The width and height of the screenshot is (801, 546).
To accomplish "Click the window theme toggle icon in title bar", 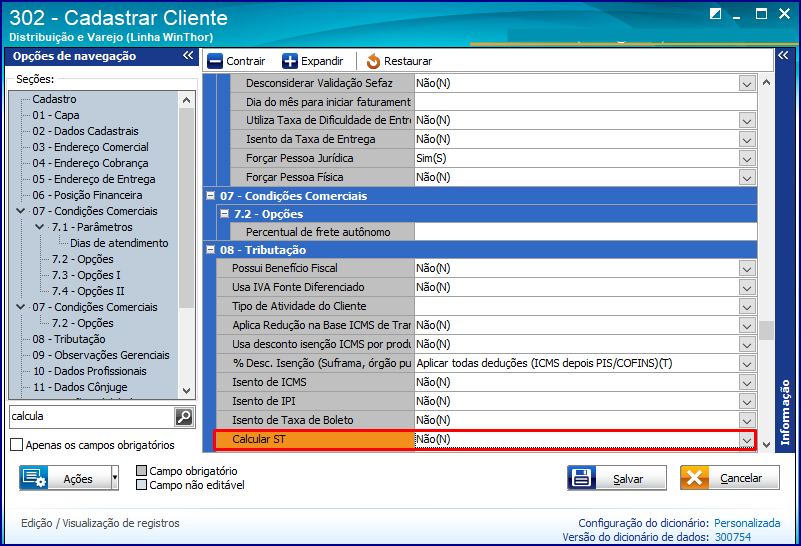I will pos(715,14).
